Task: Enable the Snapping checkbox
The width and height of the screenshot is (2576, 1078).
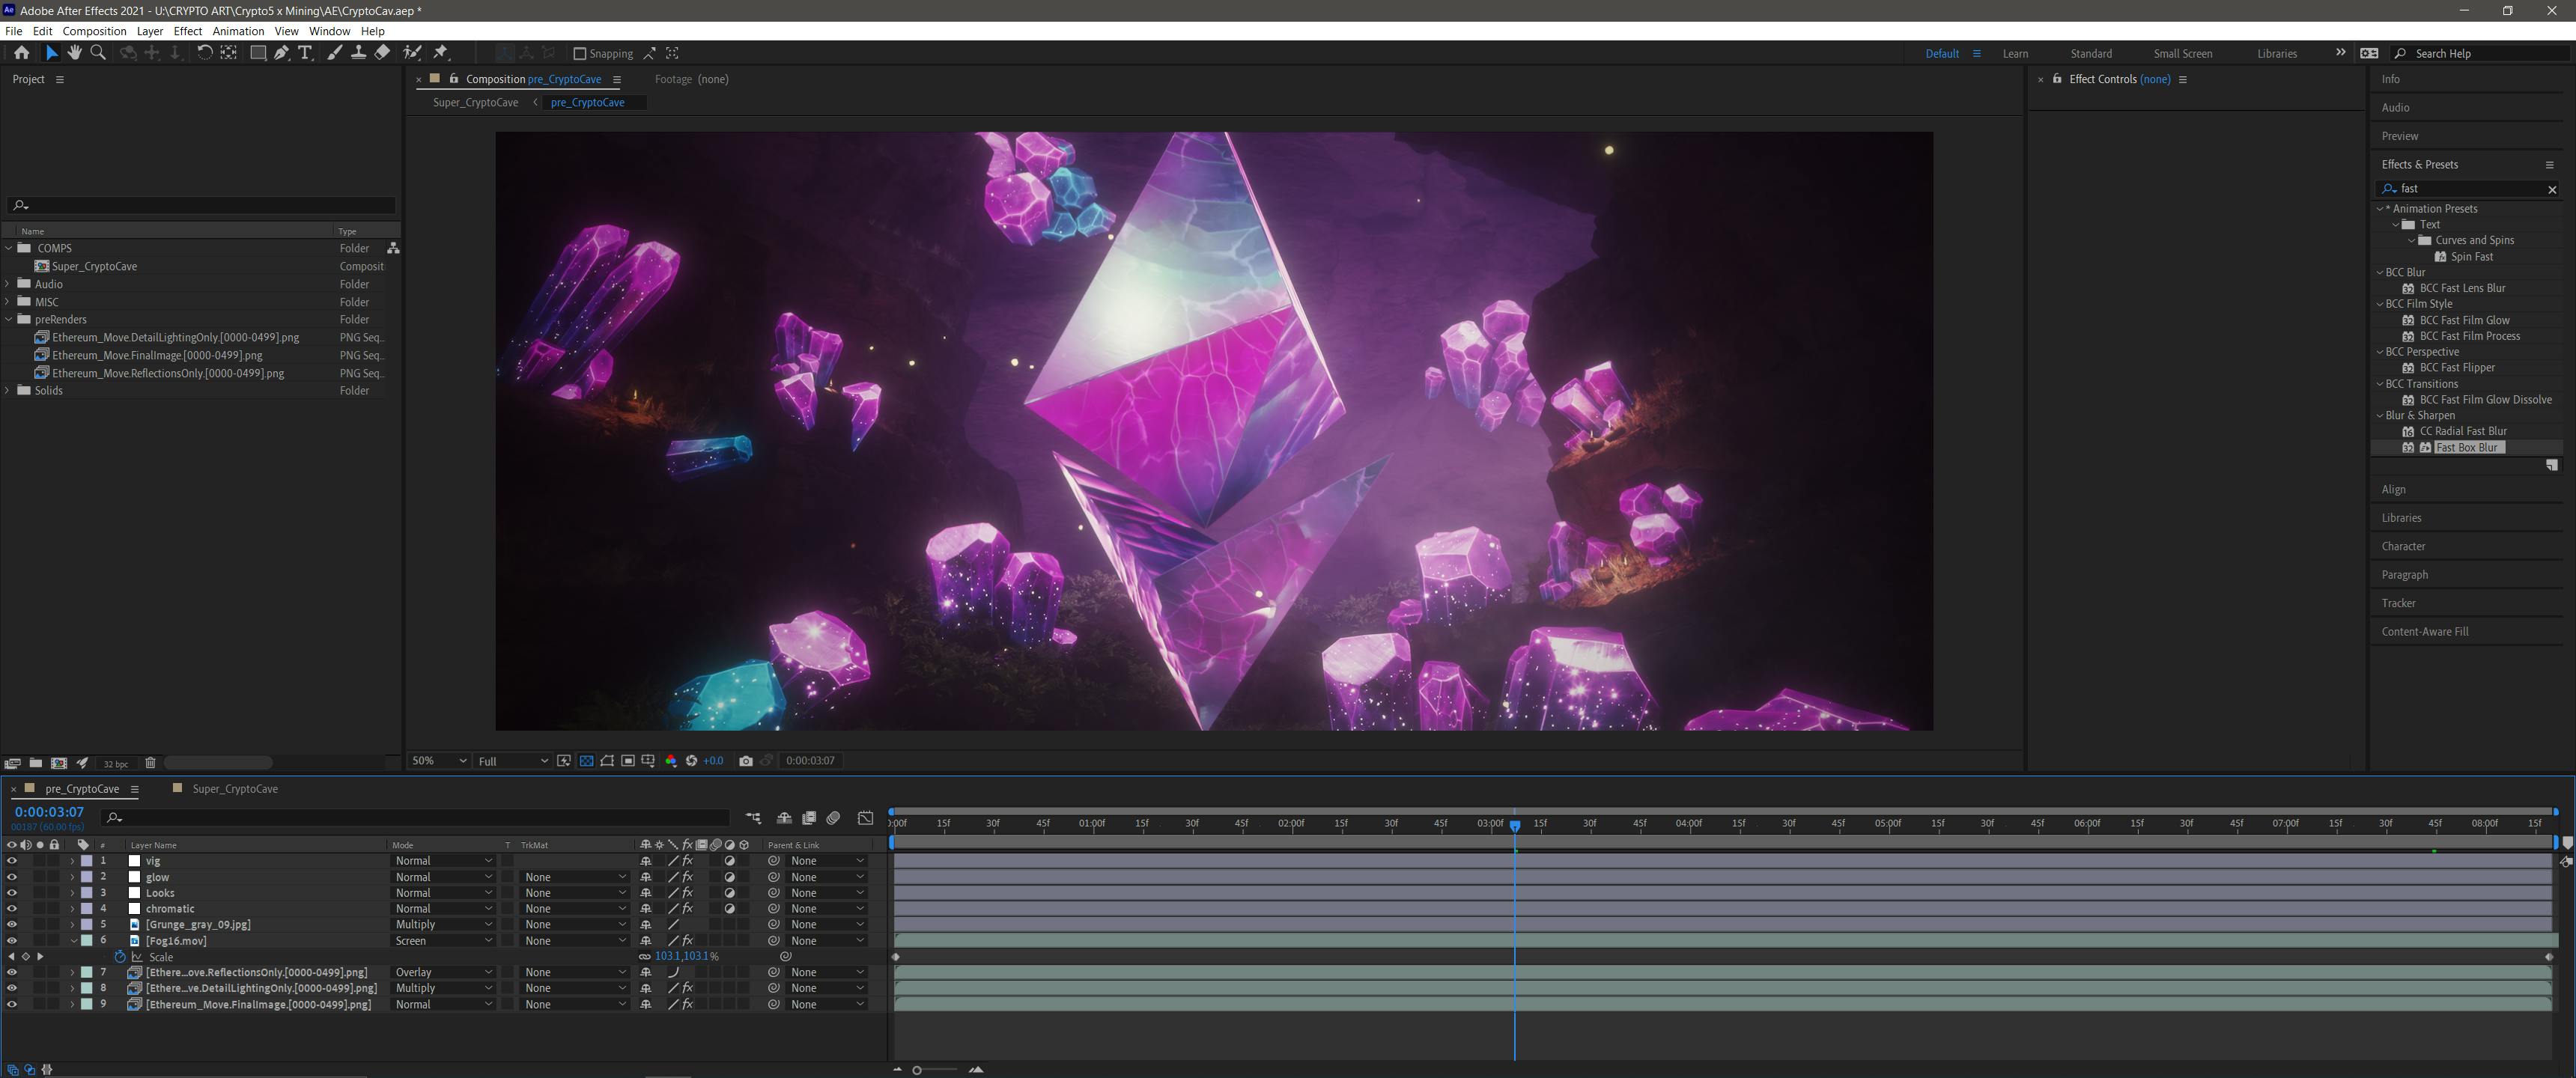Action: pos(579,54)
